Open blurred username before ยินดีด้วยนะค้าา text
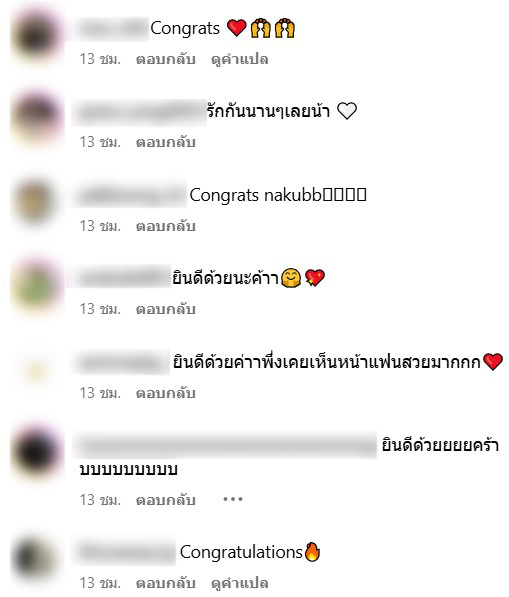This screenshot has height=597, width=509. point(121,278)
